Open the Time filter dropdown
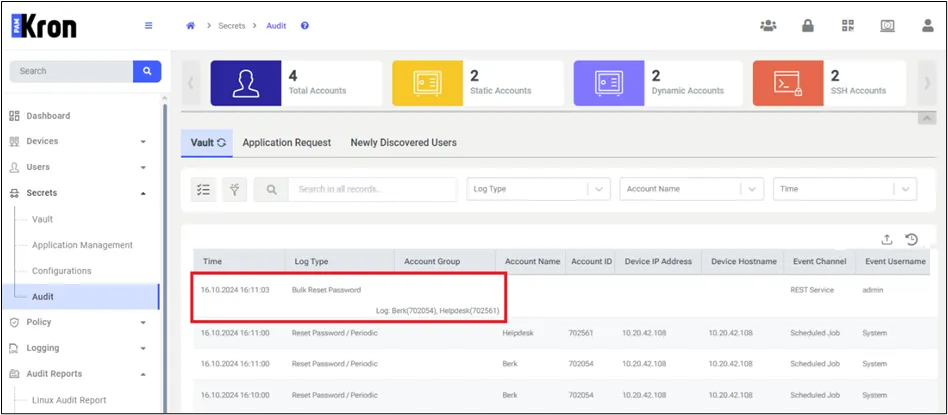The height and width of the screenshot is (415, 948). [845, 189]
